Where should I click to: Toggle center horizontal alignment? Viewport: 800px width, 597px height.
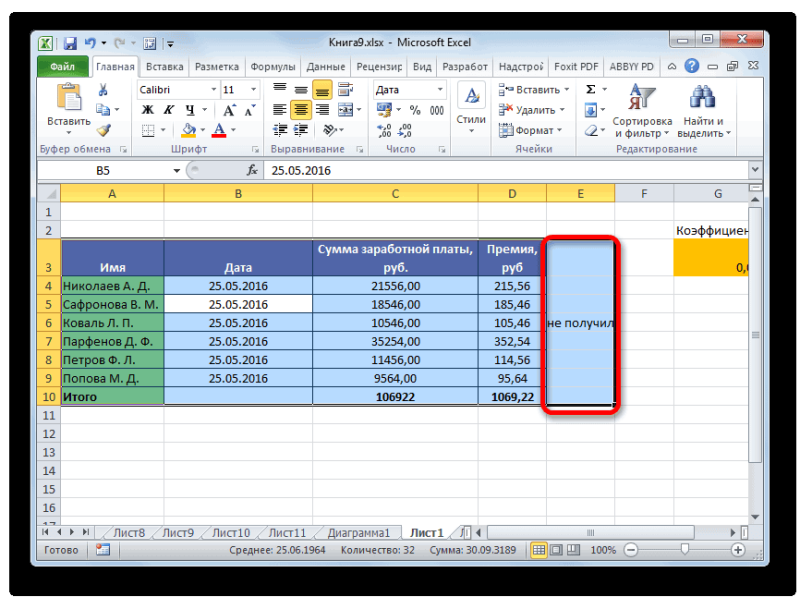tap(301, 110)
